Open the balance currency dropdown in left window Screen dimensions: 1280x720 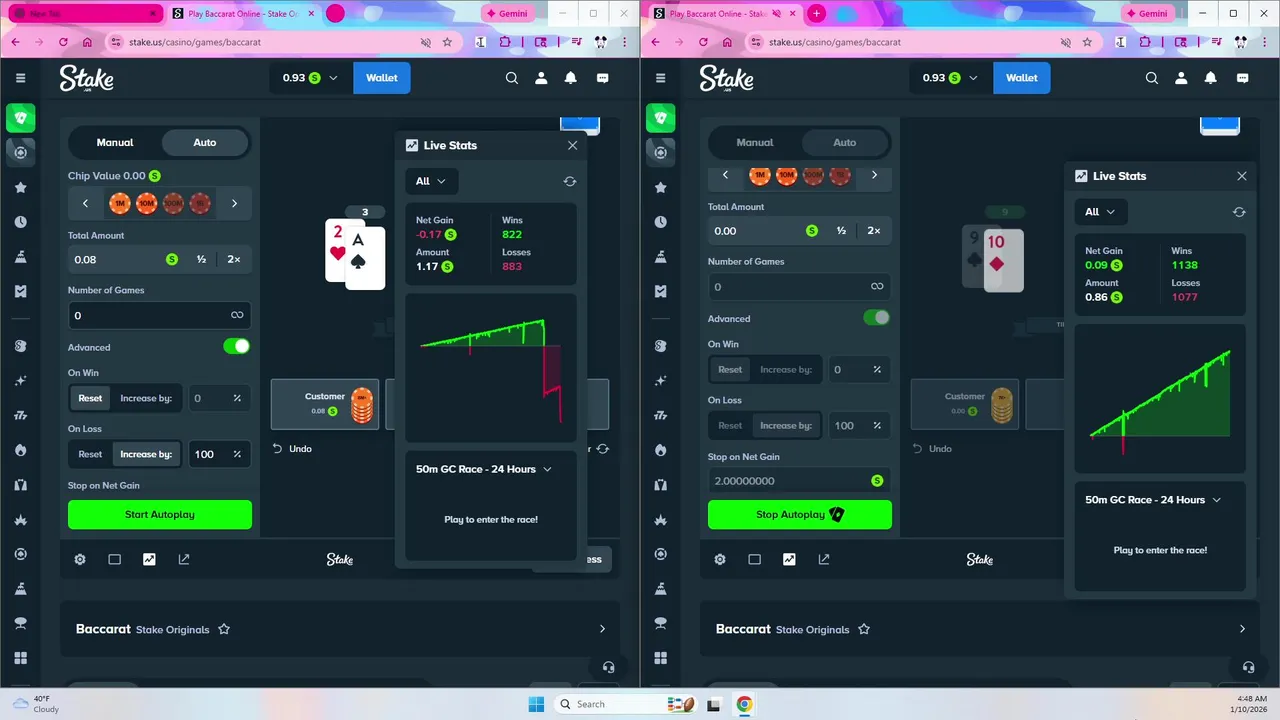pos(310,78)
